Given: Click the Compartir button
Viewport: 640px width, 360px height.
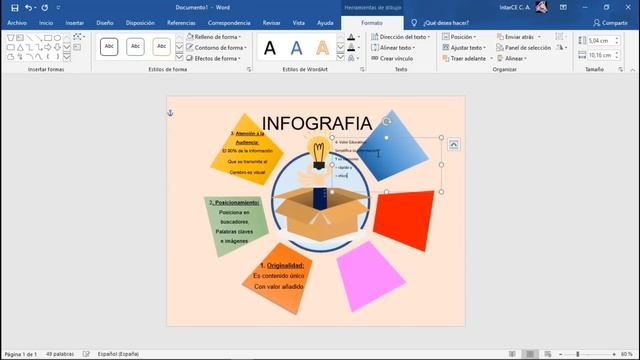Looking at the screenshot, I should 611,23.
